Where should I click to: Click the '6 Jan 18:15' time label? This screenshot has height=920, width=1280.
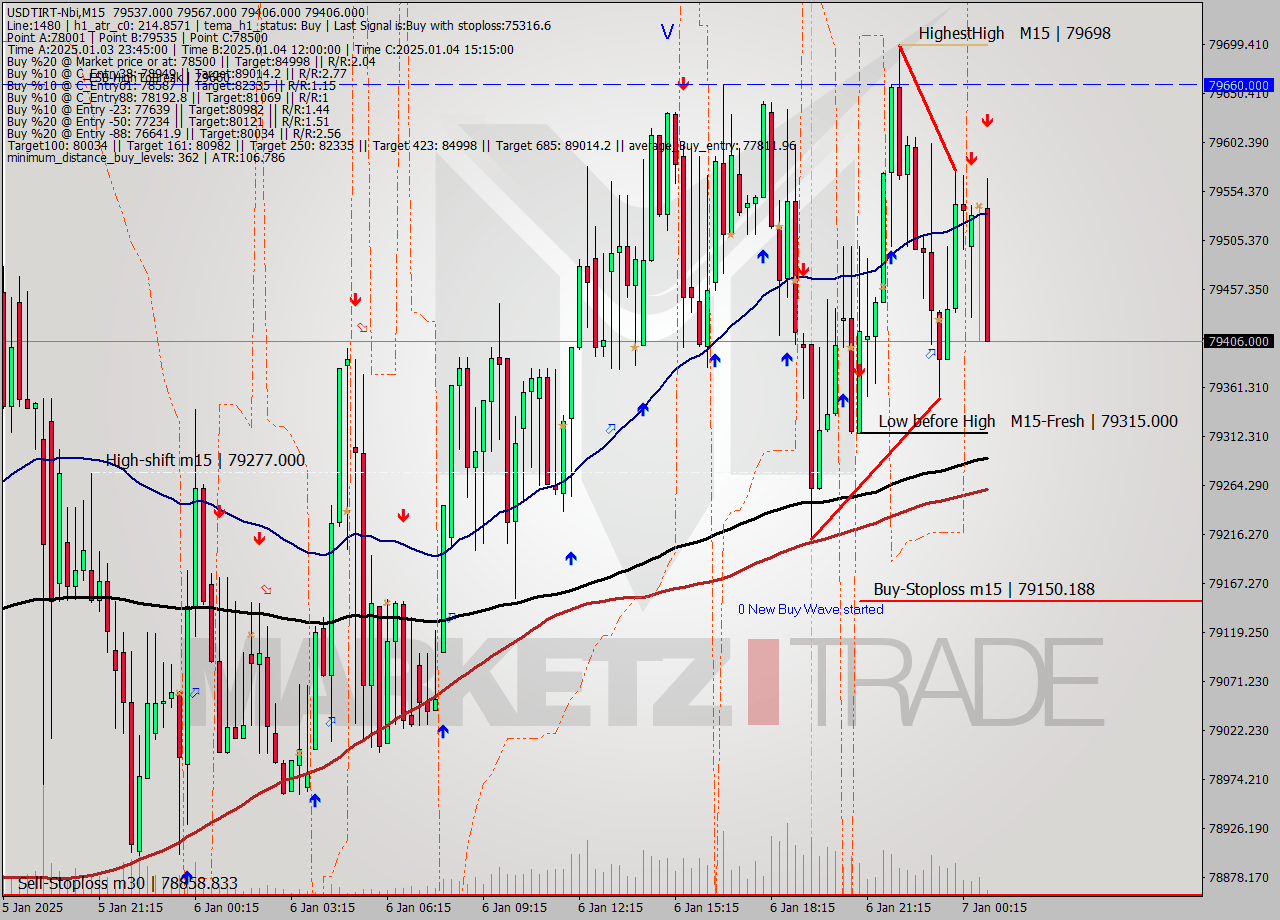[802, 908]
